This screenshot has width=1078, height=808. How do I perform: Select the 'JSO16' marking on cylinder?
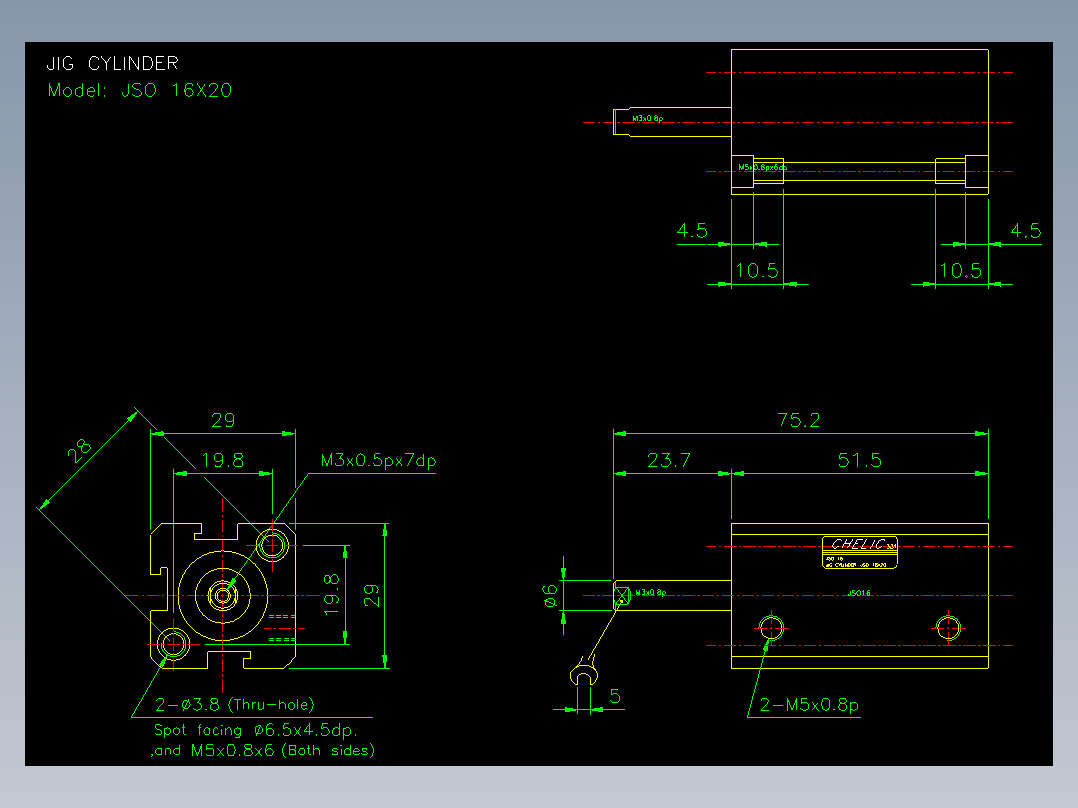pyautogui.click(x=859, y=593)
